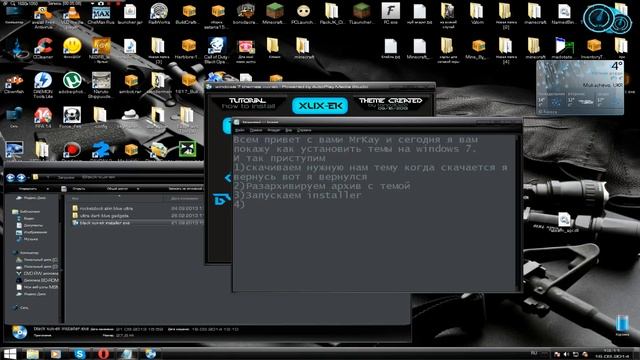Click the Explorer address bar path
Viewport: 640px width, 360px height.
click(118, 178)
